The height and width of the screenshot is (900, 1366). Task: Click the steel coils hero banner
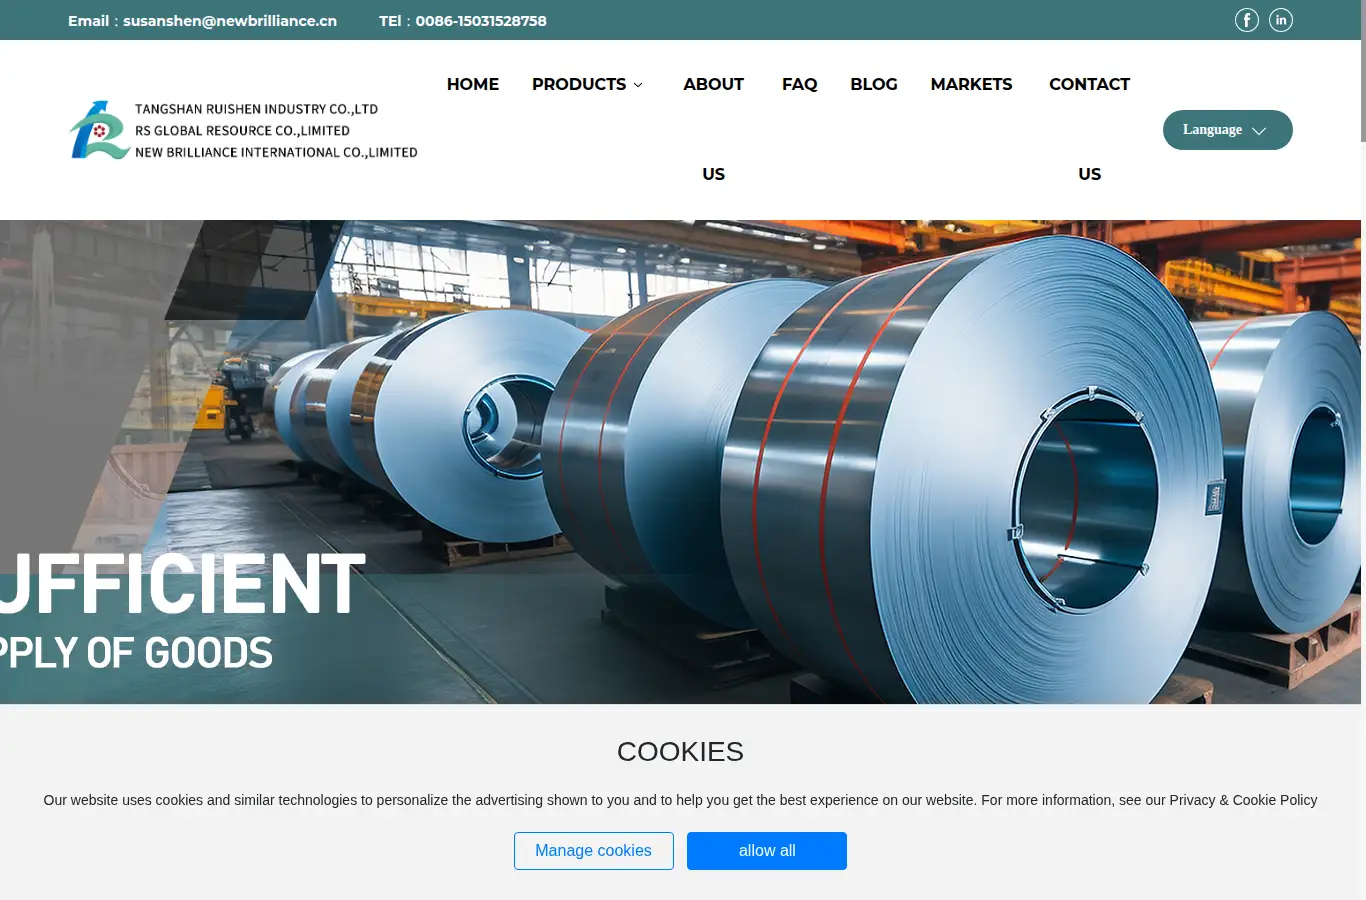coord(680,462)
